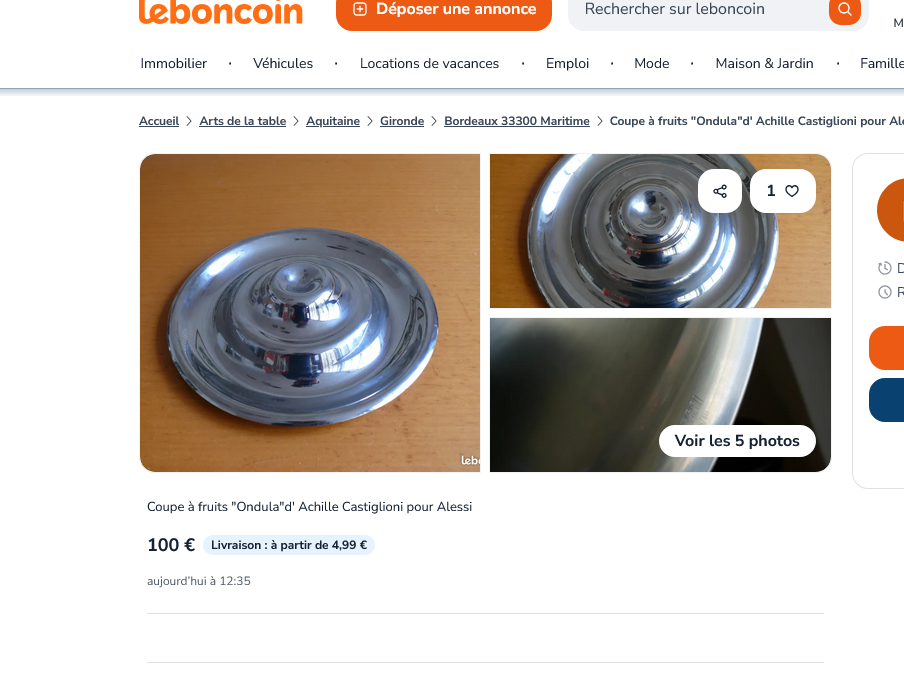
Task: Follow the Accueil breadcrumb link
Action: [159, 121]
